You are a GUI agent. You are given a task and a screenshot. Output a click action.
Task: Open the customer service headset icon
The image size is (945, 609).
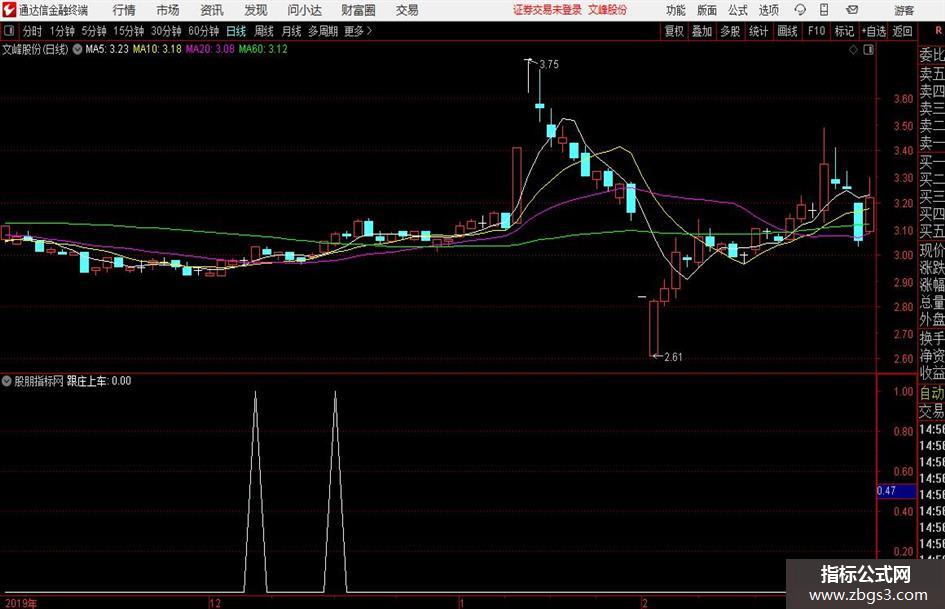click(x=800, y=10)
